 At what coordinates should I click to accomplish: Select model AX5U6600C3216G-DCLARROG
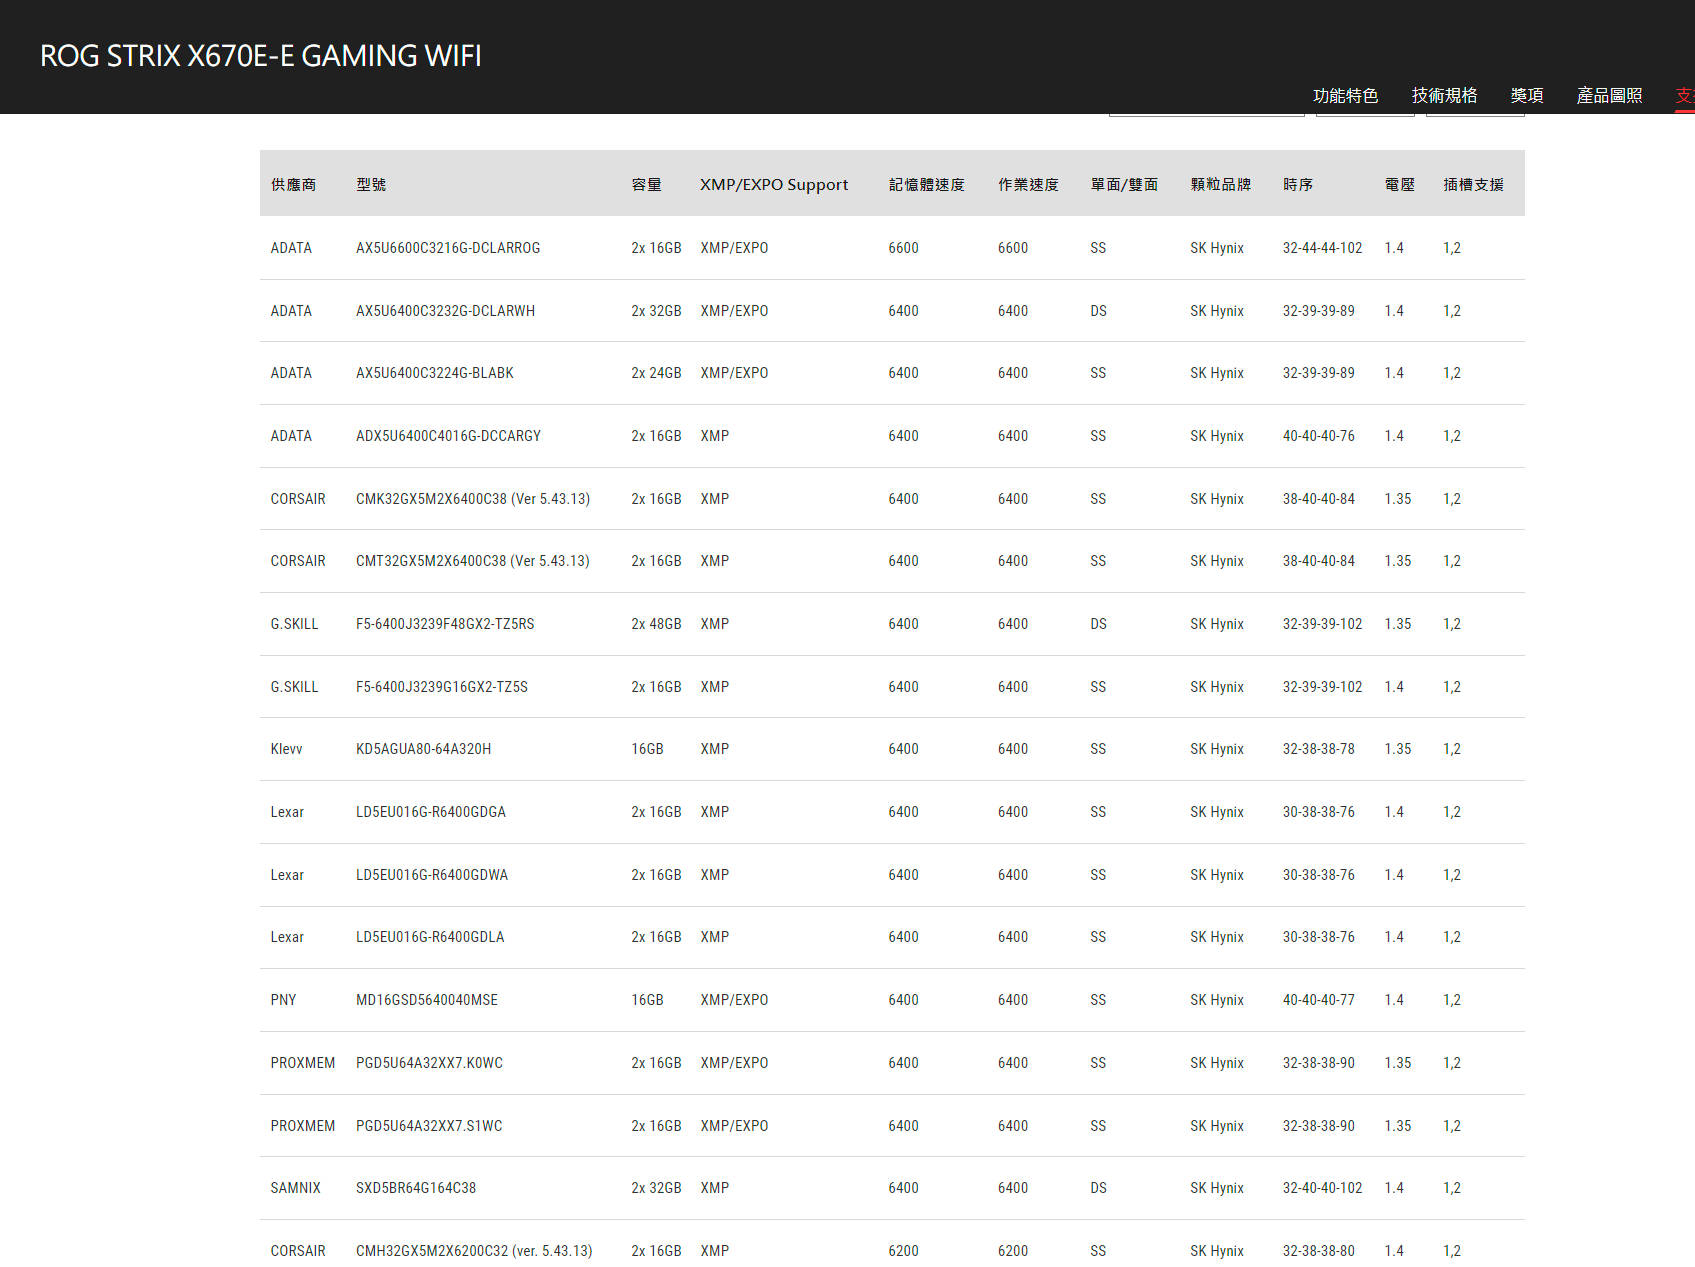click(448, 248)
